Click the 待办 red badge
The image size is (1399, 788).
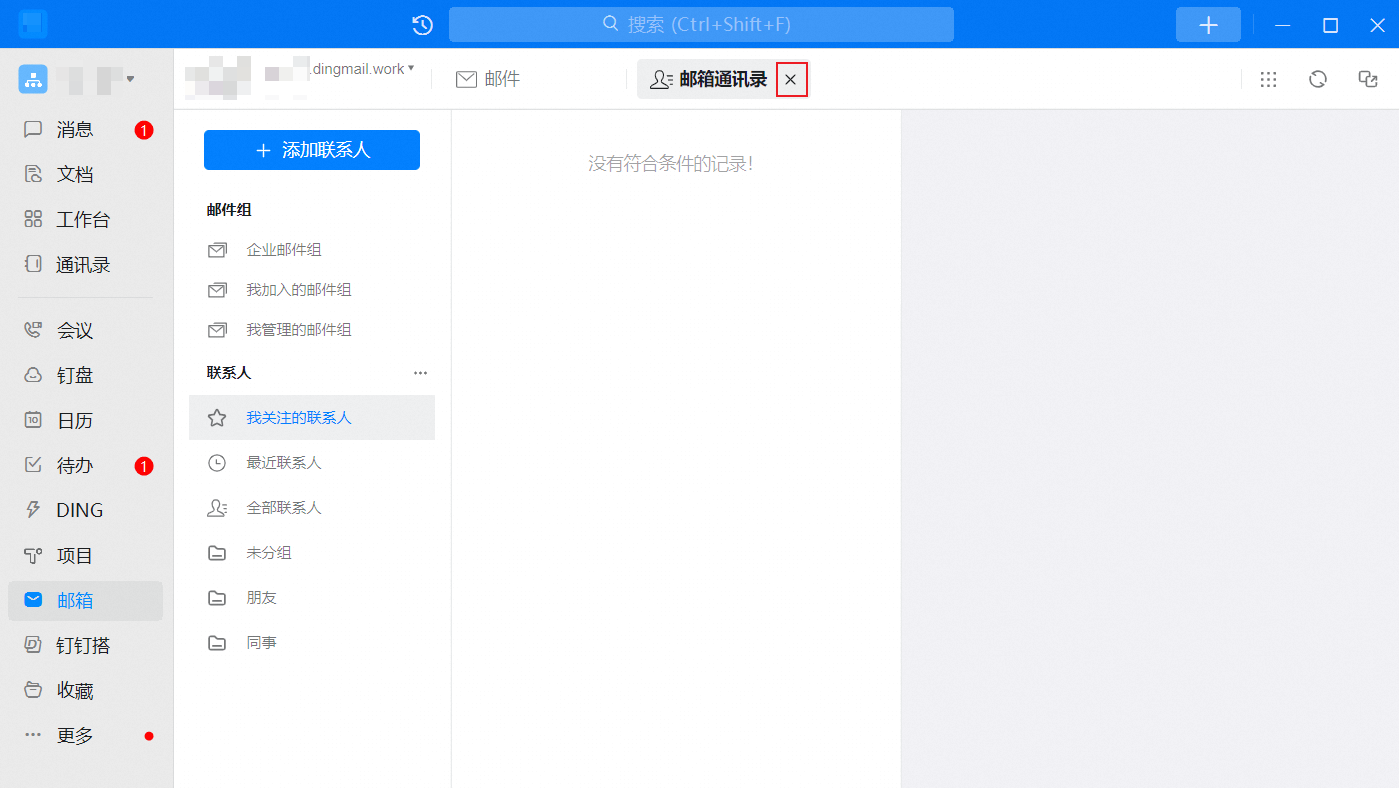(x=144, y=466)
